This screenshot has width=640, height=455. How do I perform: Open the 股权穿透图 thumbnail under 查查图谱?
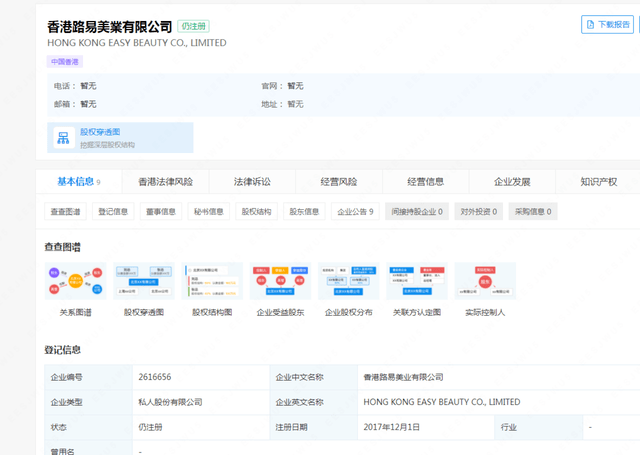point(144,281)
